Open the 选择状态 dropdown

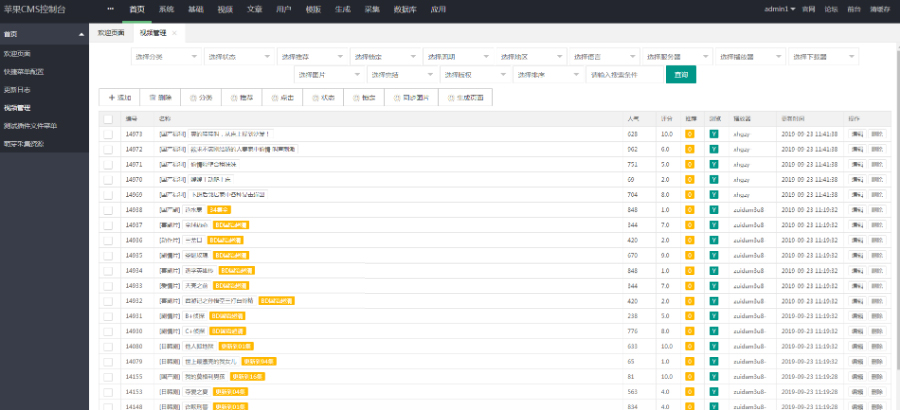239,57
